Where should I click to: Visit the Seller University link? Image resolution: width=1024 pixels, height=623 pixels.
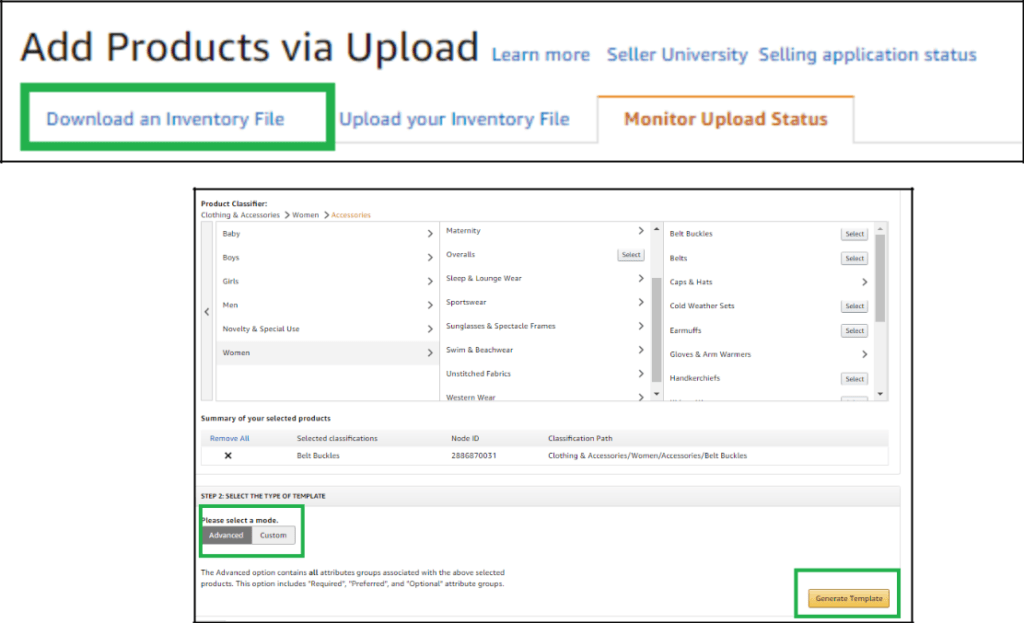[677, 55]
